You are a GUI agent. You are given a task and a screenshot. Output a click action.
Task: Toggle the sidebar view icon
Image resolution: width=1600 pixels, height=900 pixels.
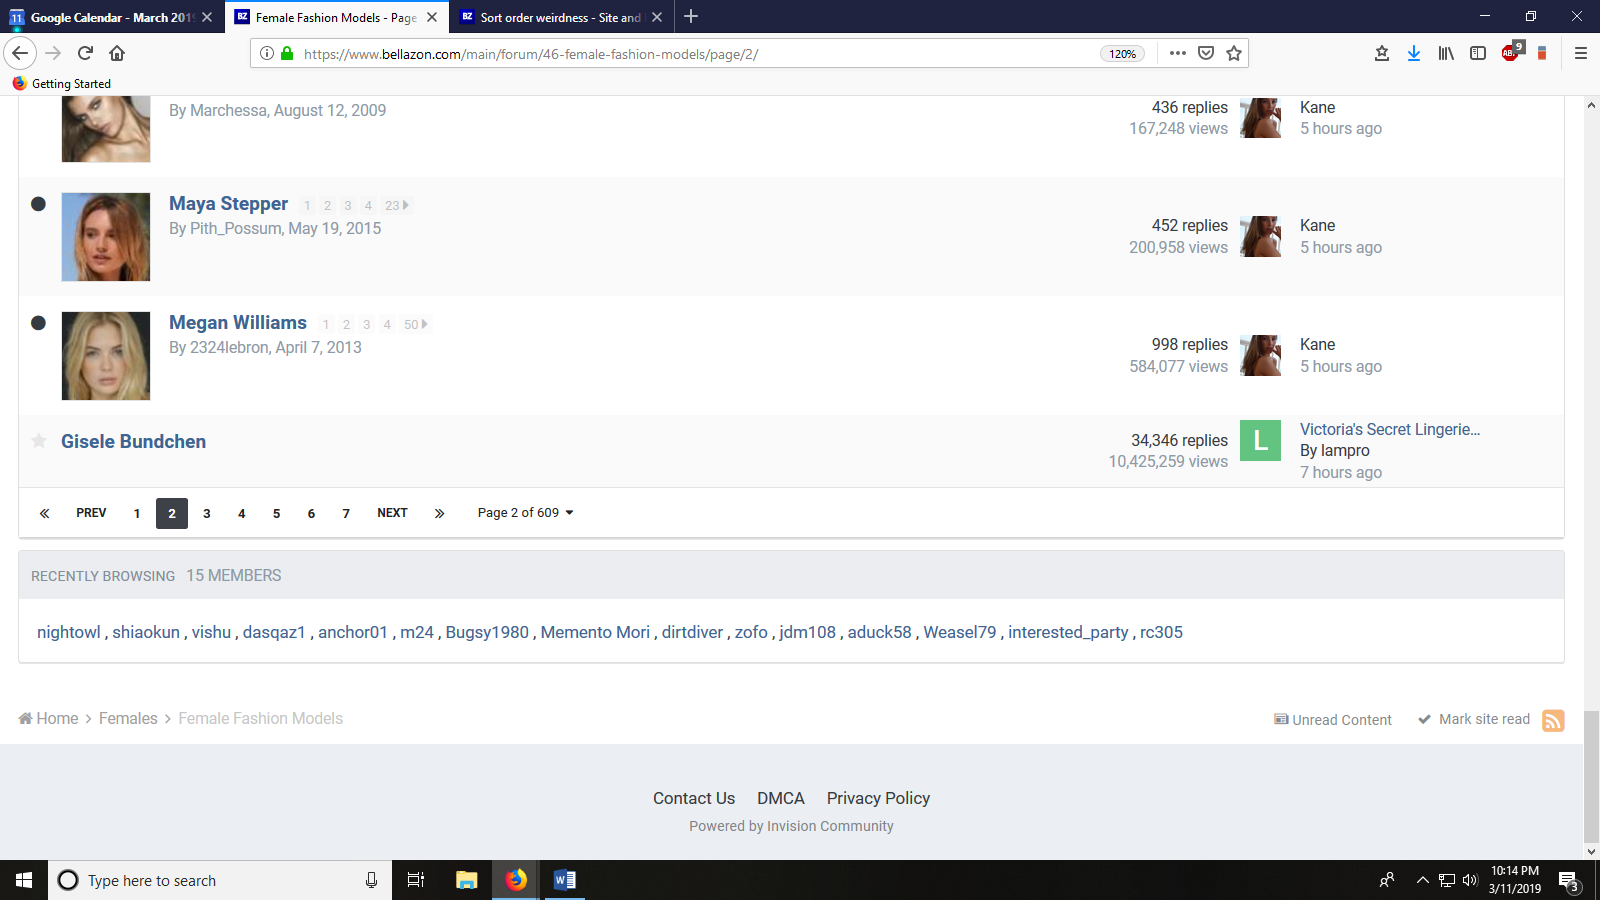pyautogui.click(x=1478, y=53)
